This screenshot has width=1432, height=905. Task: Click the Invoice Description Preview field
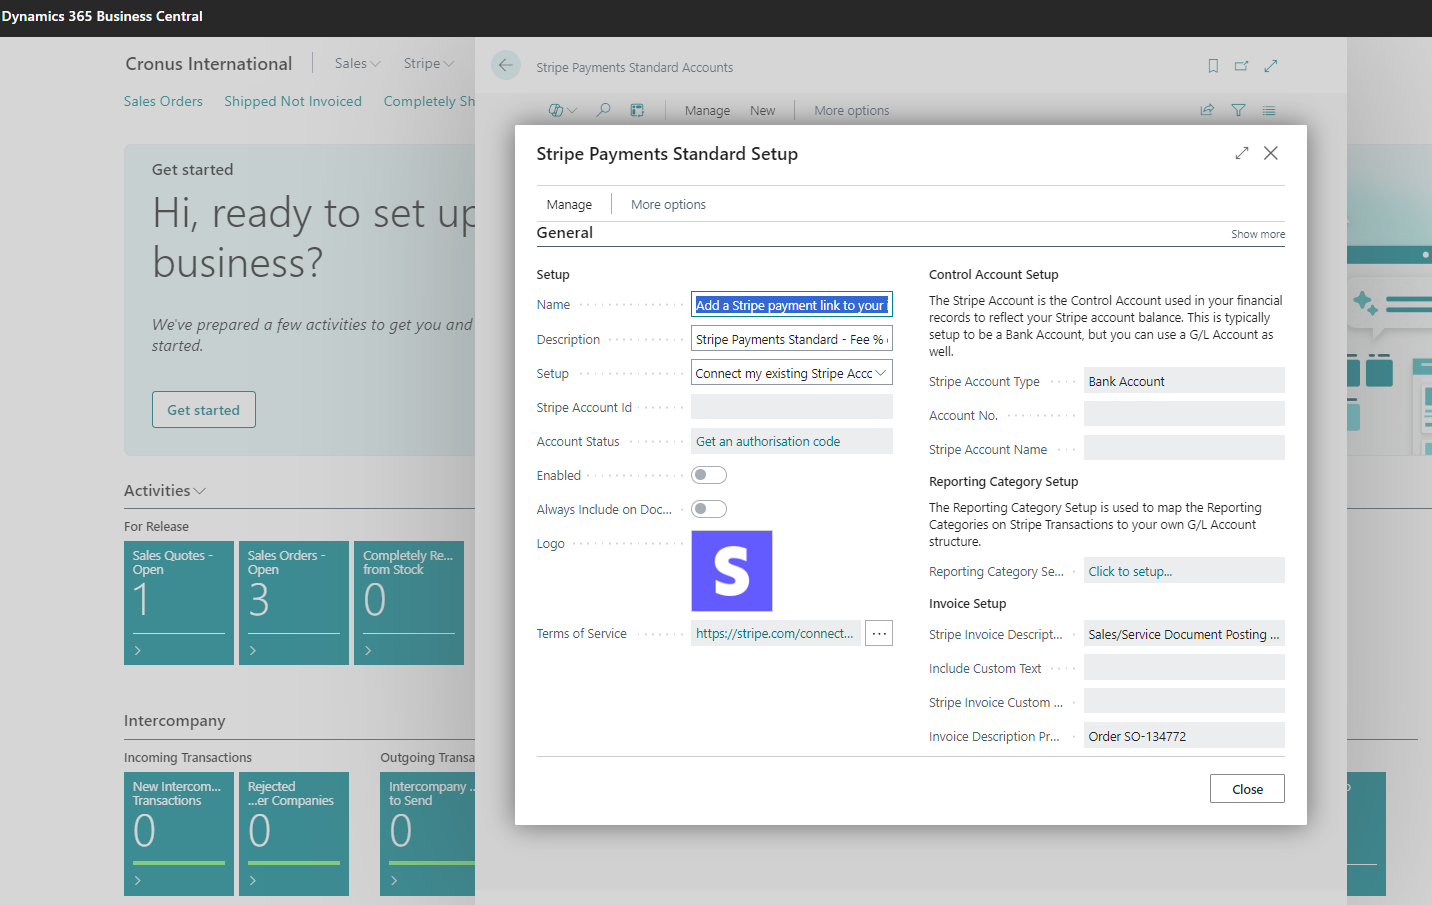[x=1184, y=736]
